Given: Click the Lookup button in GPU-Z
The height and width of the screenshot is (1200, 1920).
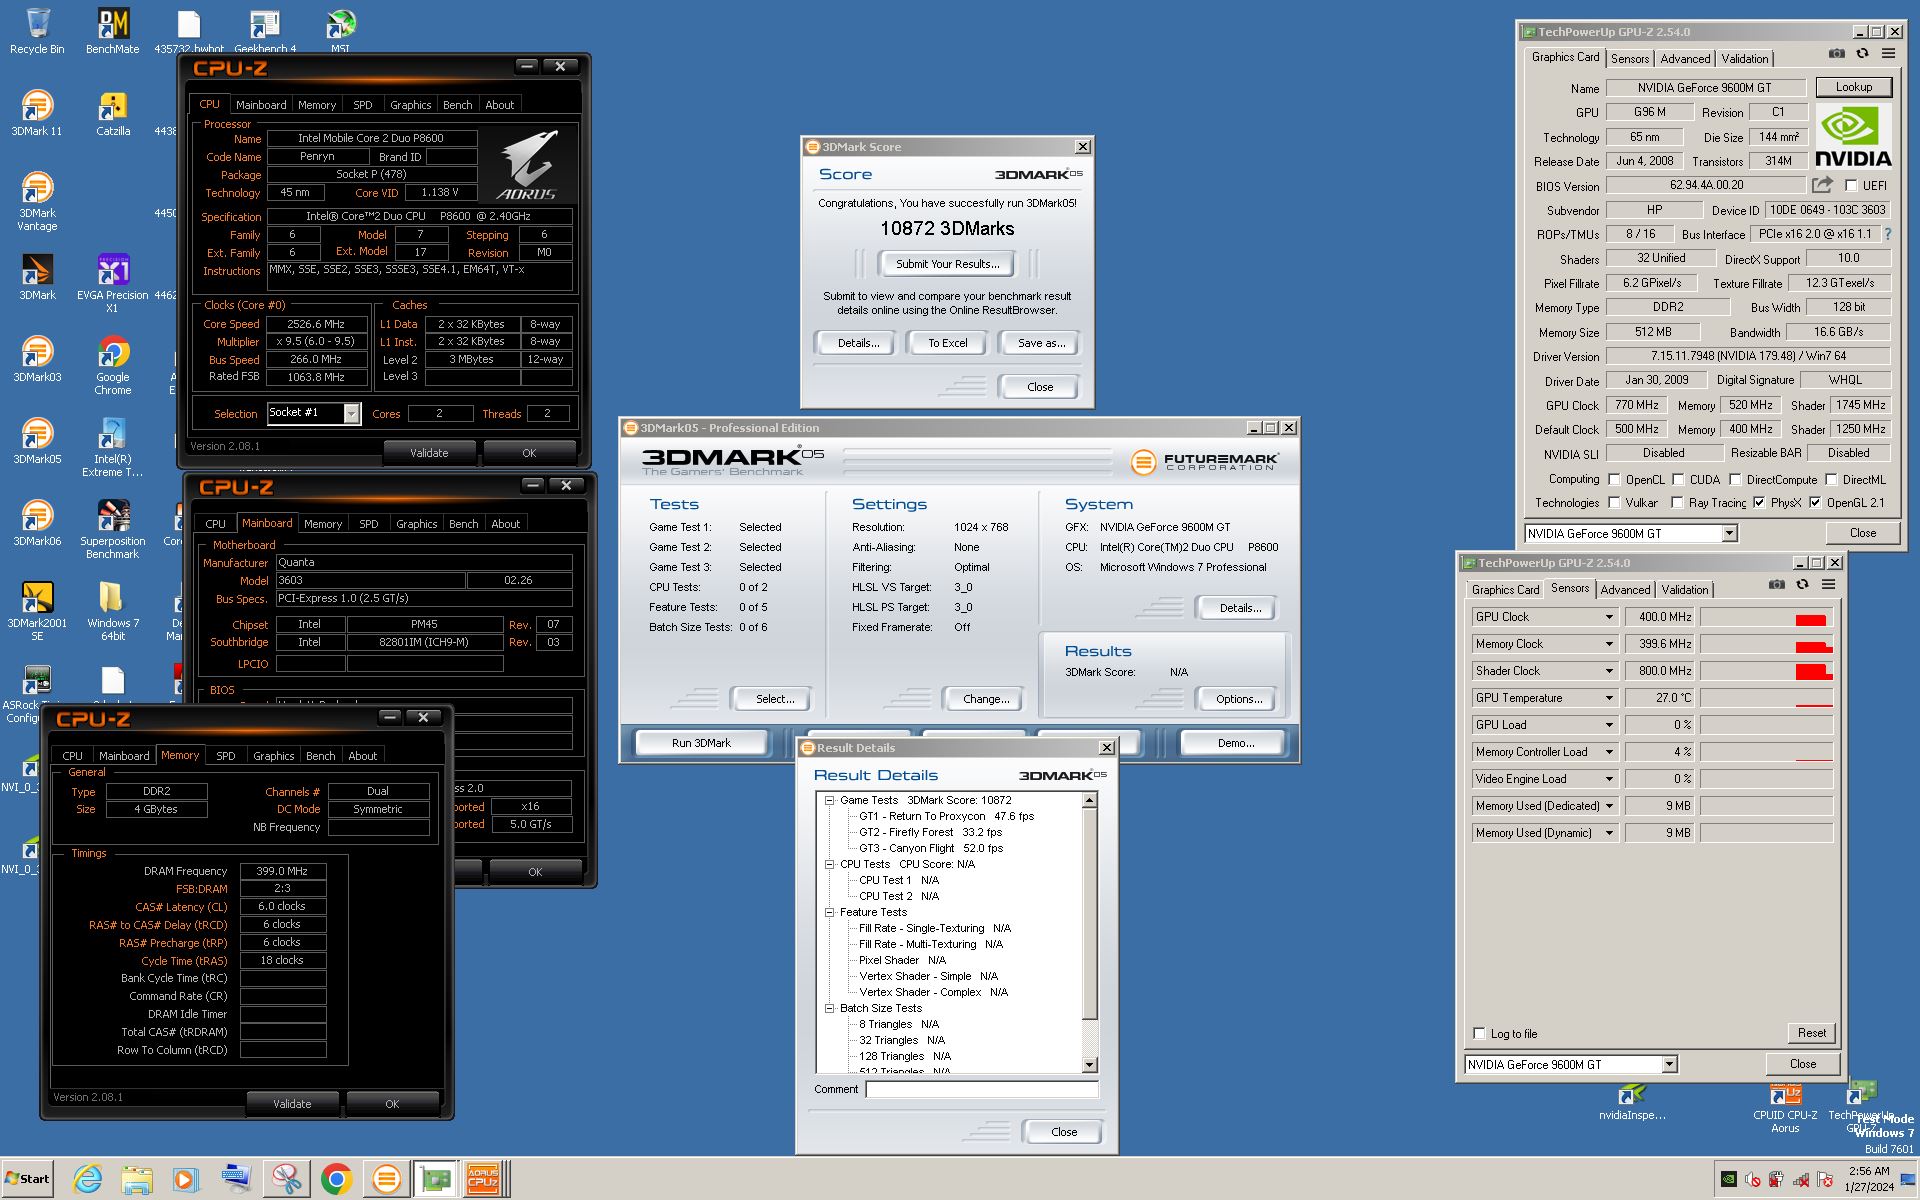Looking at the screenshot, I should pyautogui.click(x=1853, y=87).
